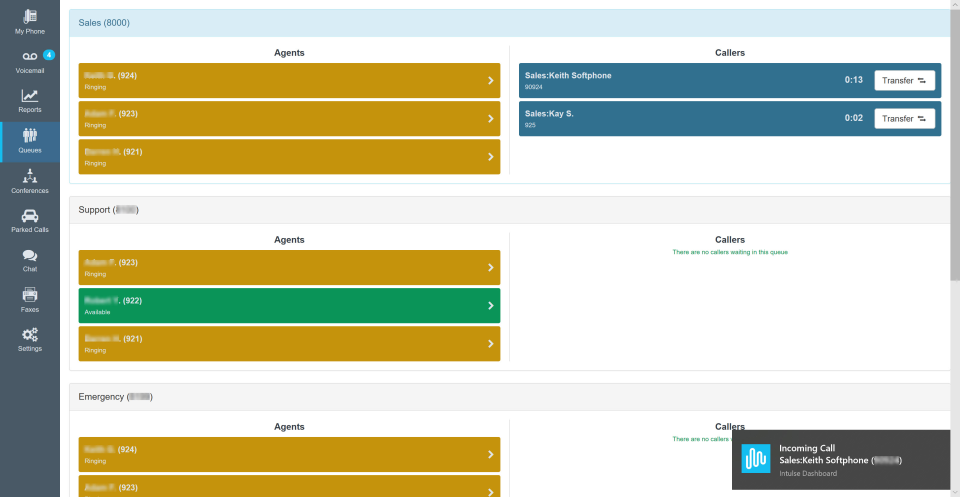The width and height of the screenshot is (960, 497).
Task: Open My Phone from the sidebar
Action: click(29, 22)
